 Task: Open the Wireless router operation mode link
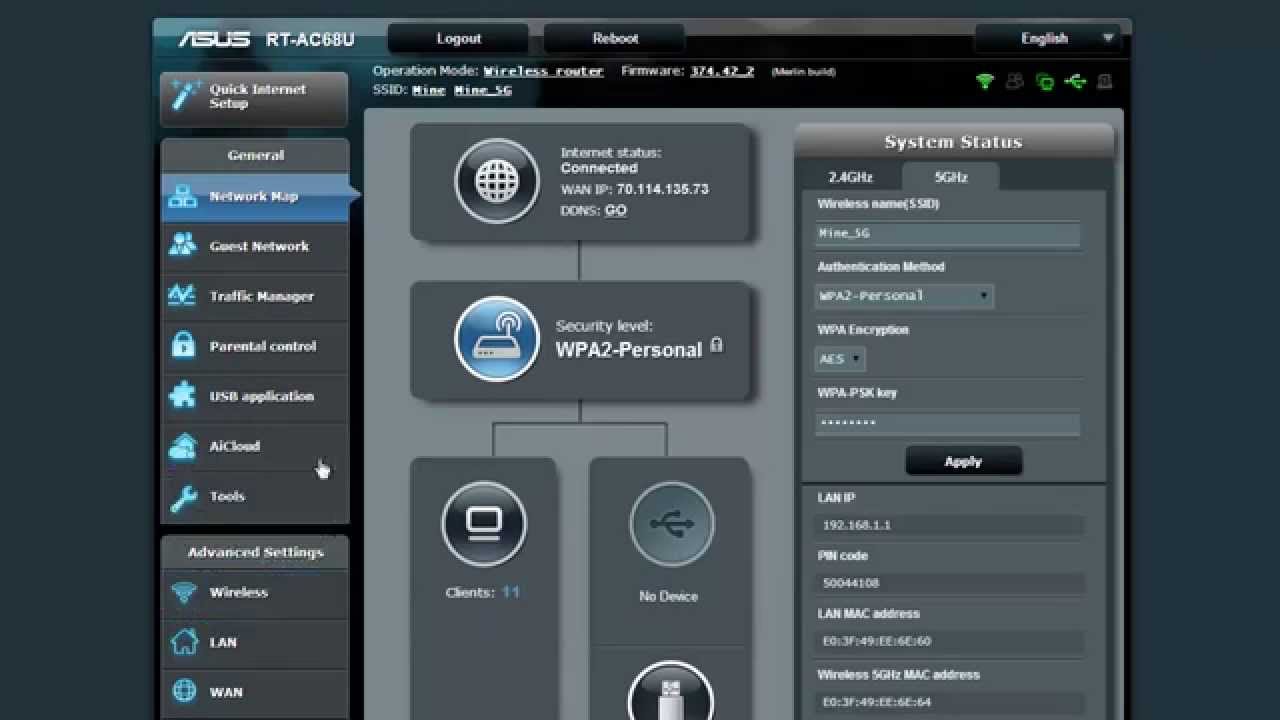[543, 71]
